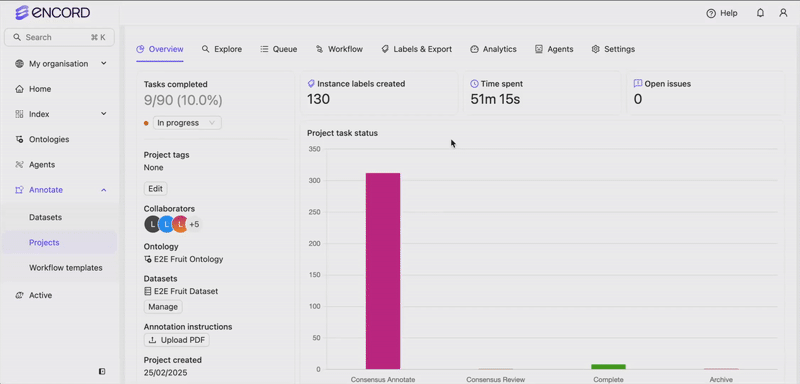Open the user profile icon

[x=783, y=13]
